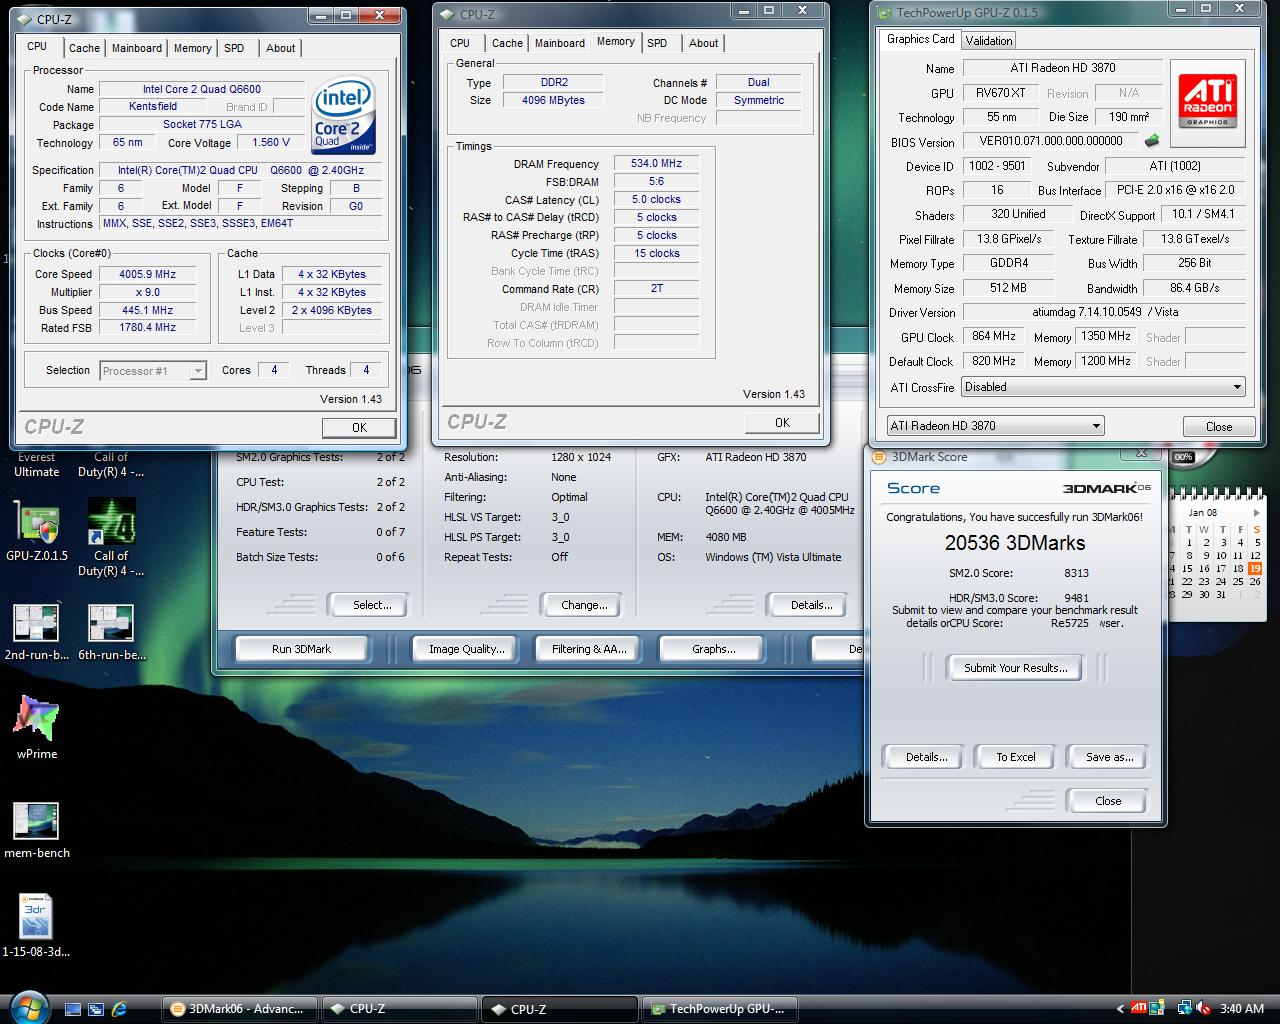Switch to 3DMark06 taskbar button
1280x1024 pixels.
point(240,1009)
